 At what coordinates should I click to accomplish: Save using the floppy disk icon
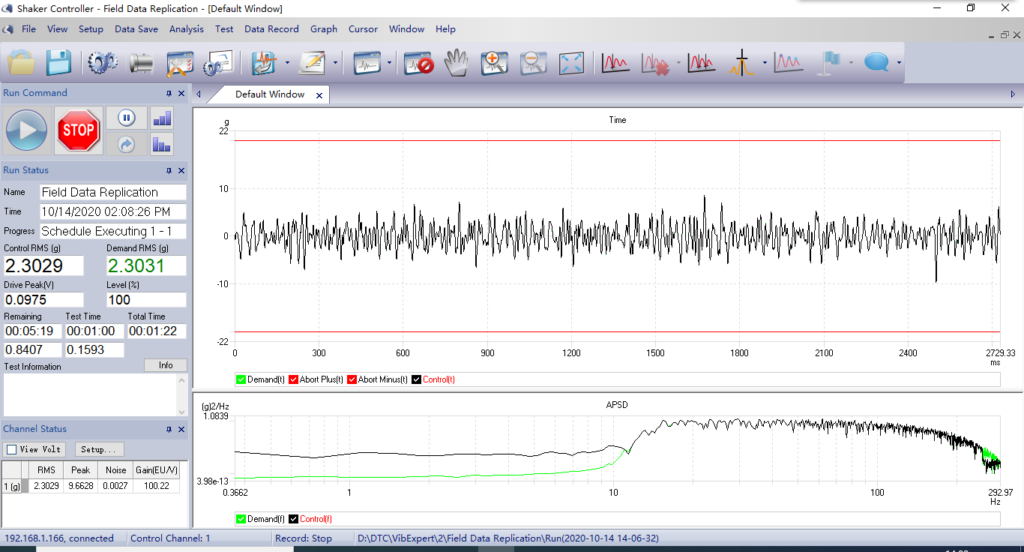[x=58, y=63]
